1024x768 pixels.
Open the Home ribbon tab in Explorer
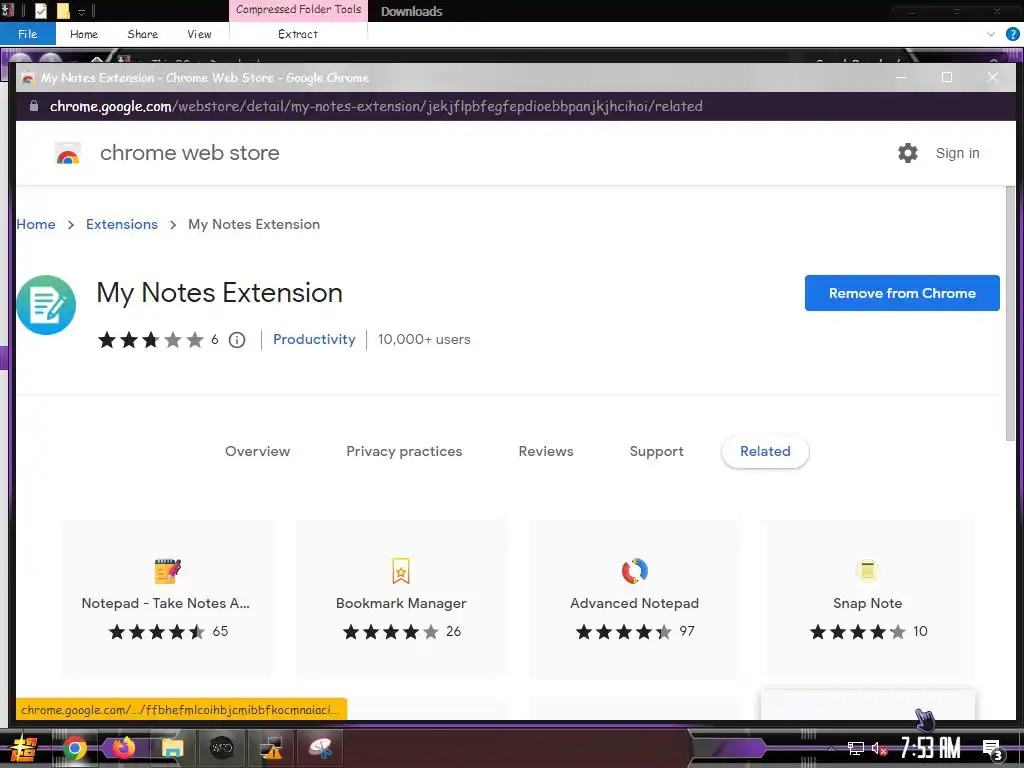pos(84,34)
